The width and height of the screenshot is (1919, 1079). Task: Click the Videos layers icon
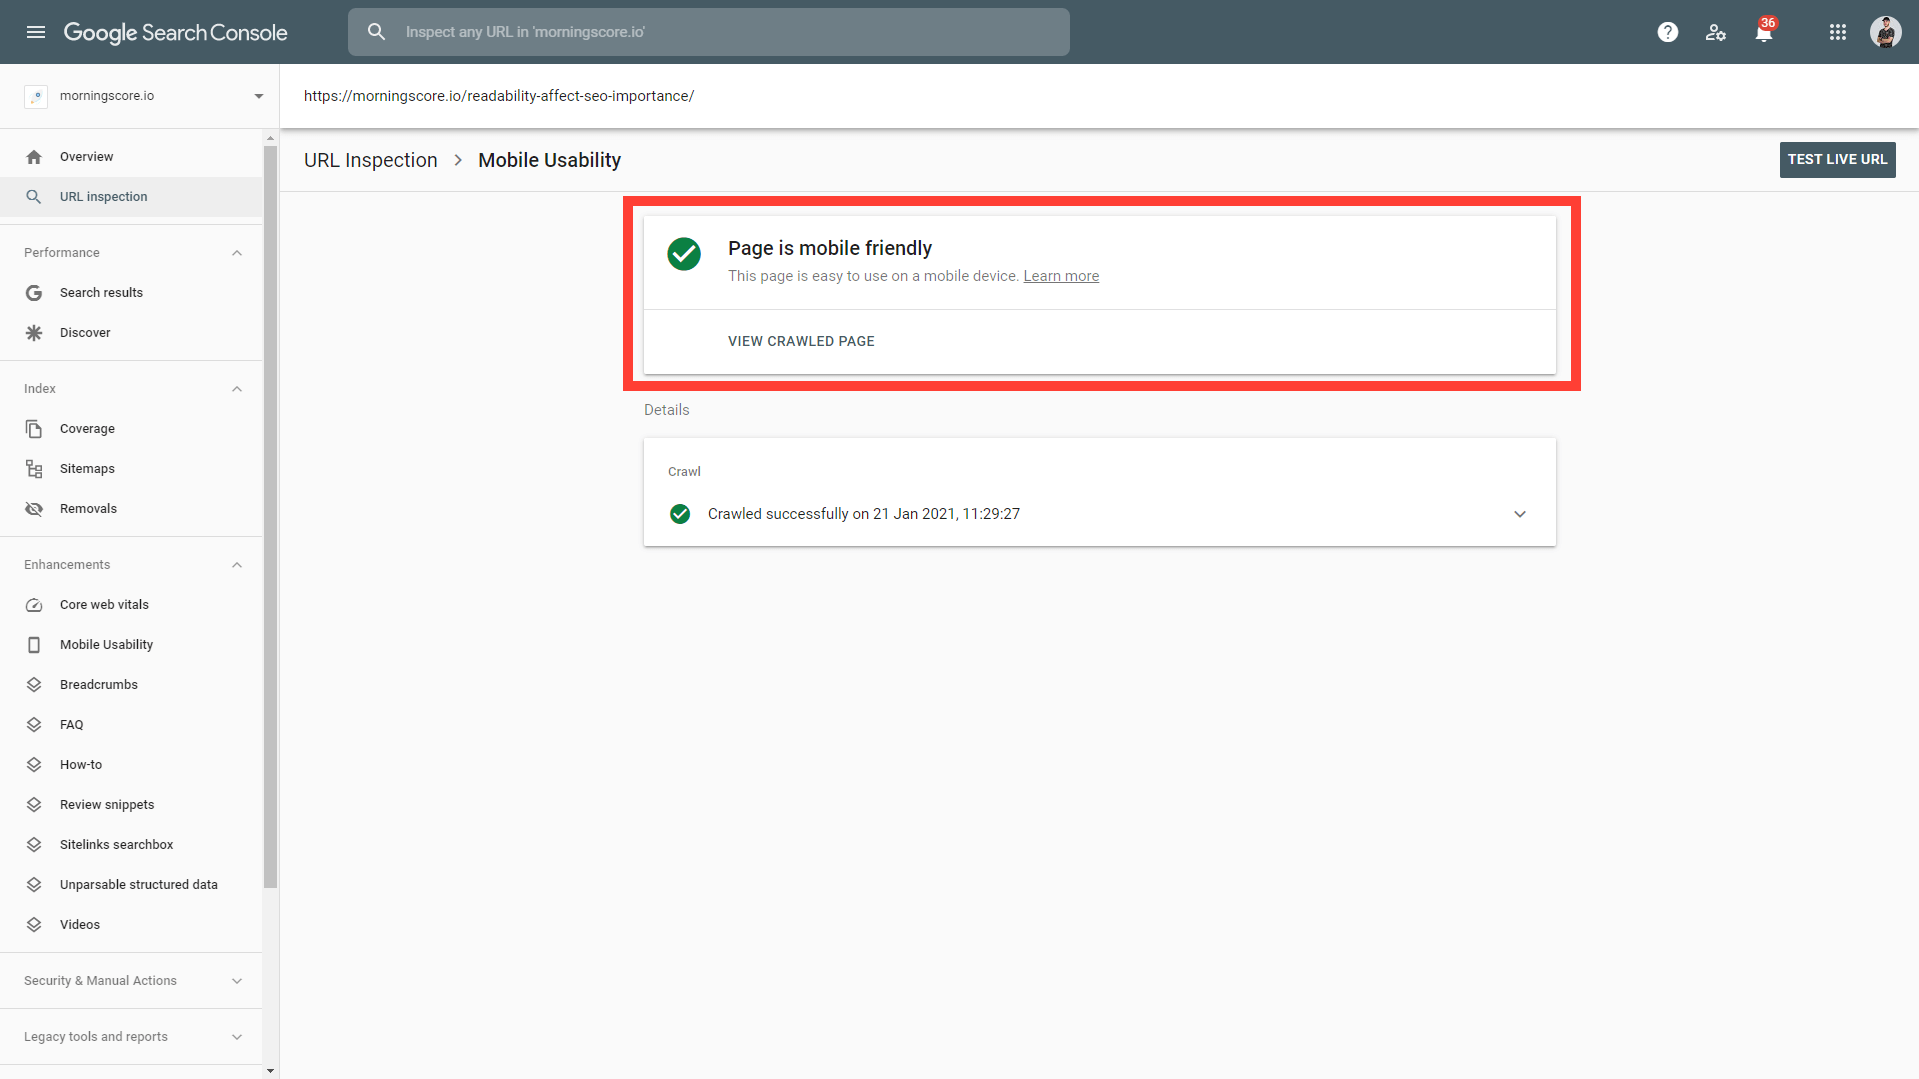pyautogui.click(x=34, y=925)
